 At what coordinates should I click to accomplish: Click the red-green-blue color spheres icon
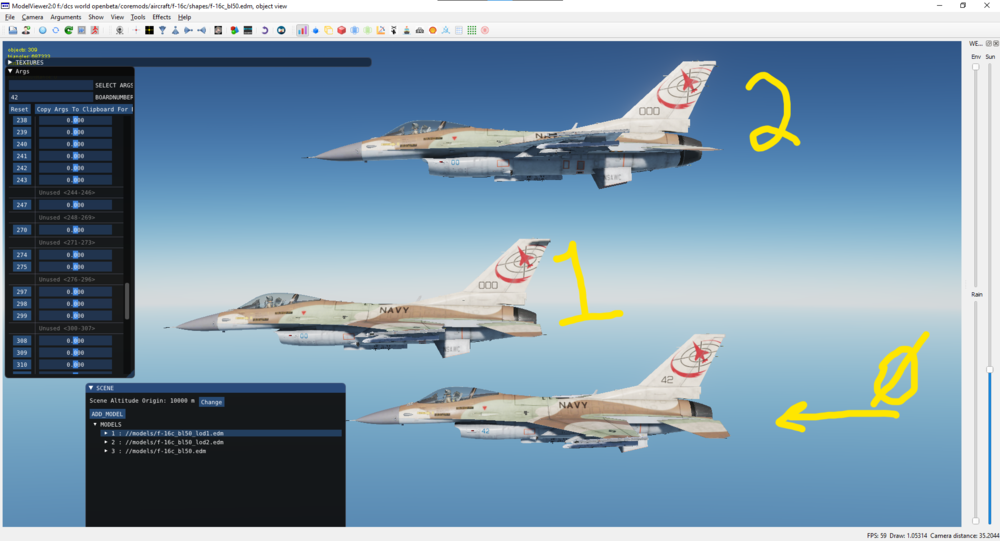pos(234,30)
